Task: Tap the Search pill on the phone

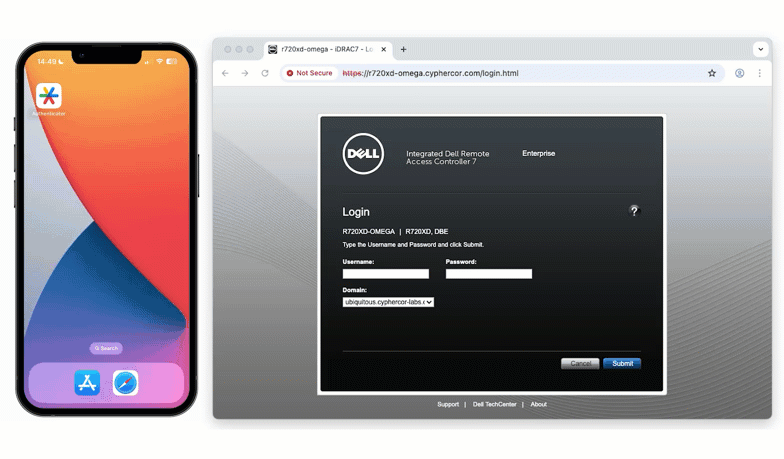Action: [106, 348]
